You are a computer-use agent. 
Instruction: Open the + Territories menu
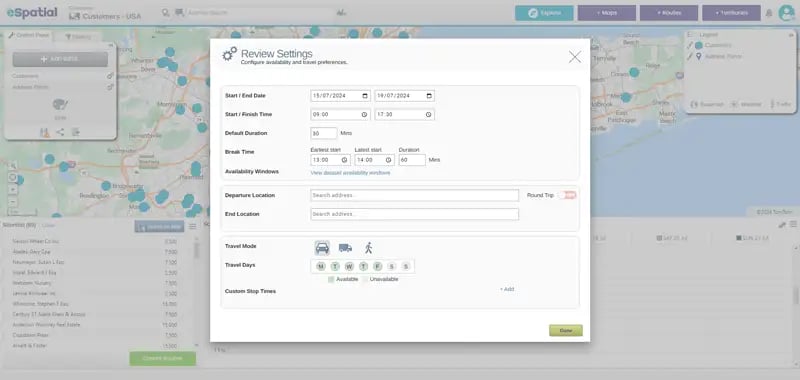(x=731, y=13)
